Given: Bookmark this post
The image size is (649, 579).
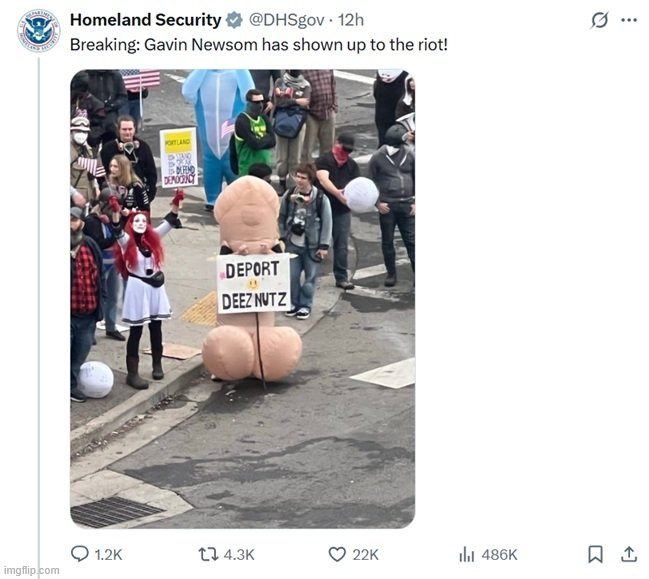Looking at the screenshot, I should 595,554.
